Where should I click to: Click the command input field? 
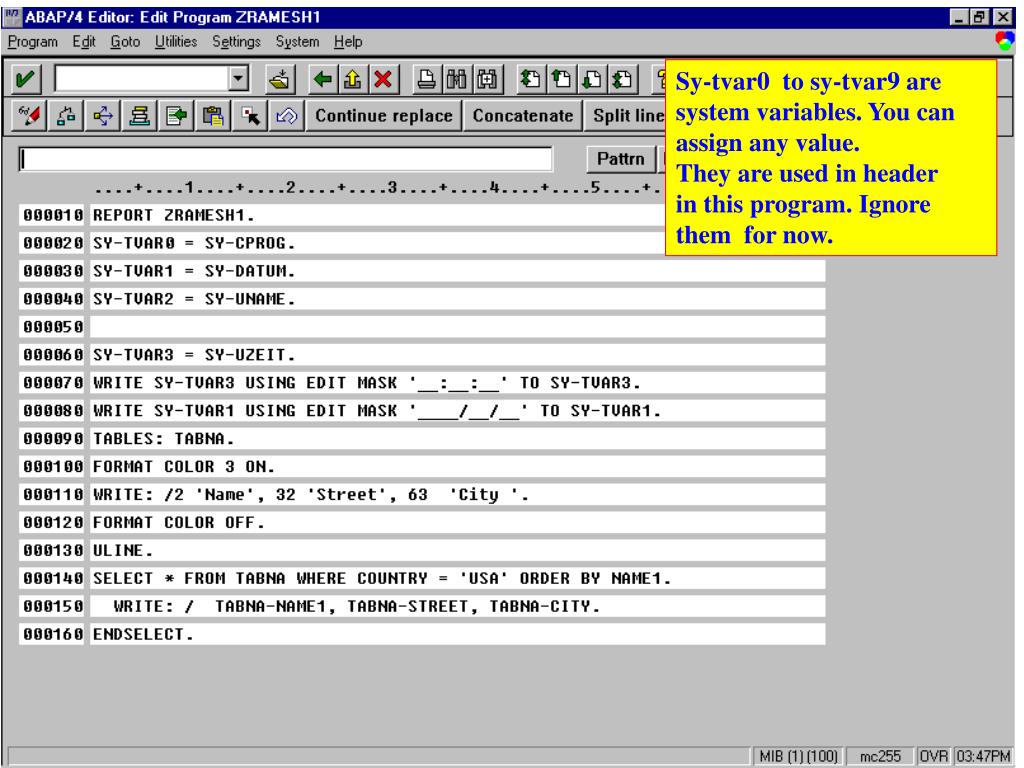[142, 79]
